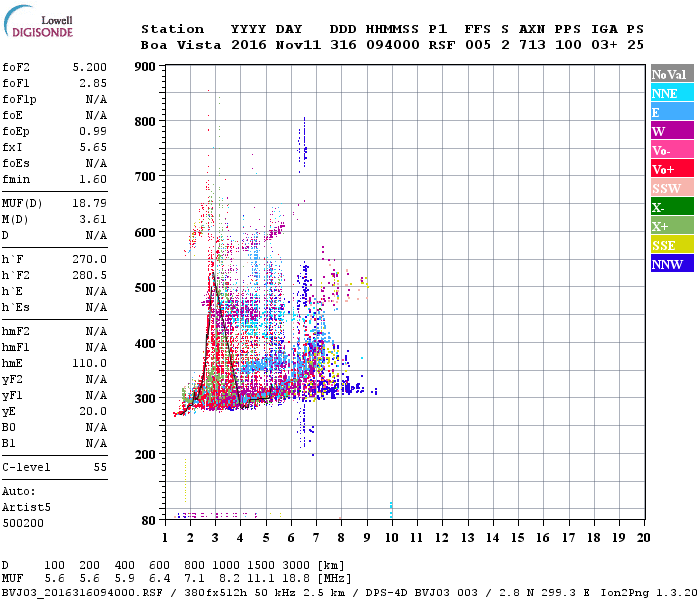Select the NNW dark blue legend swatch
Image resolution: width=700 pixels, height=600 pixels.
pos(672,263)
